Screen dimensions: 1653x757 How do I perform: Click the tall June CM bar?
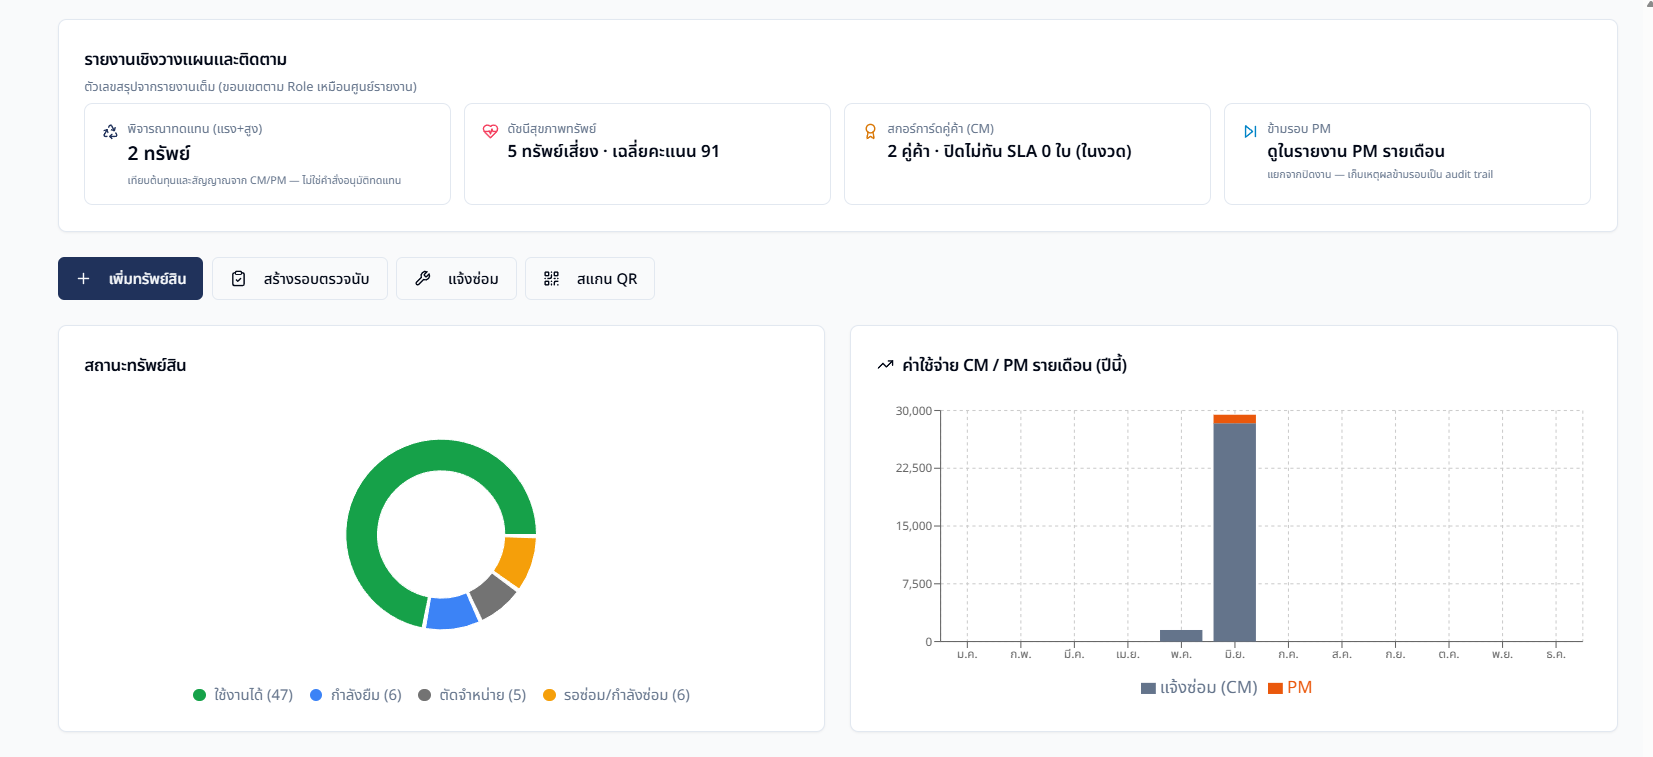coord(1235,532)
